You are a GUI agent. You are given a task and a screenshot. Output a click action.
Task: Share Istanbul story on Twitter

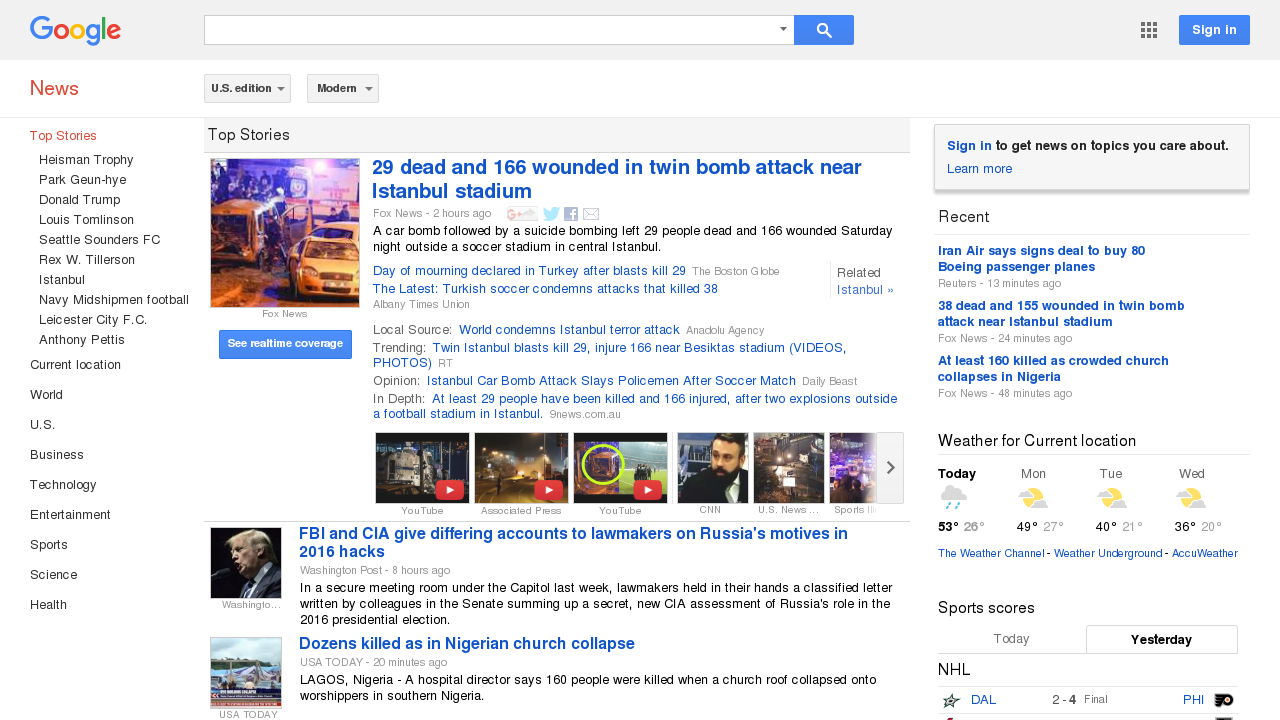pos(551,214)
